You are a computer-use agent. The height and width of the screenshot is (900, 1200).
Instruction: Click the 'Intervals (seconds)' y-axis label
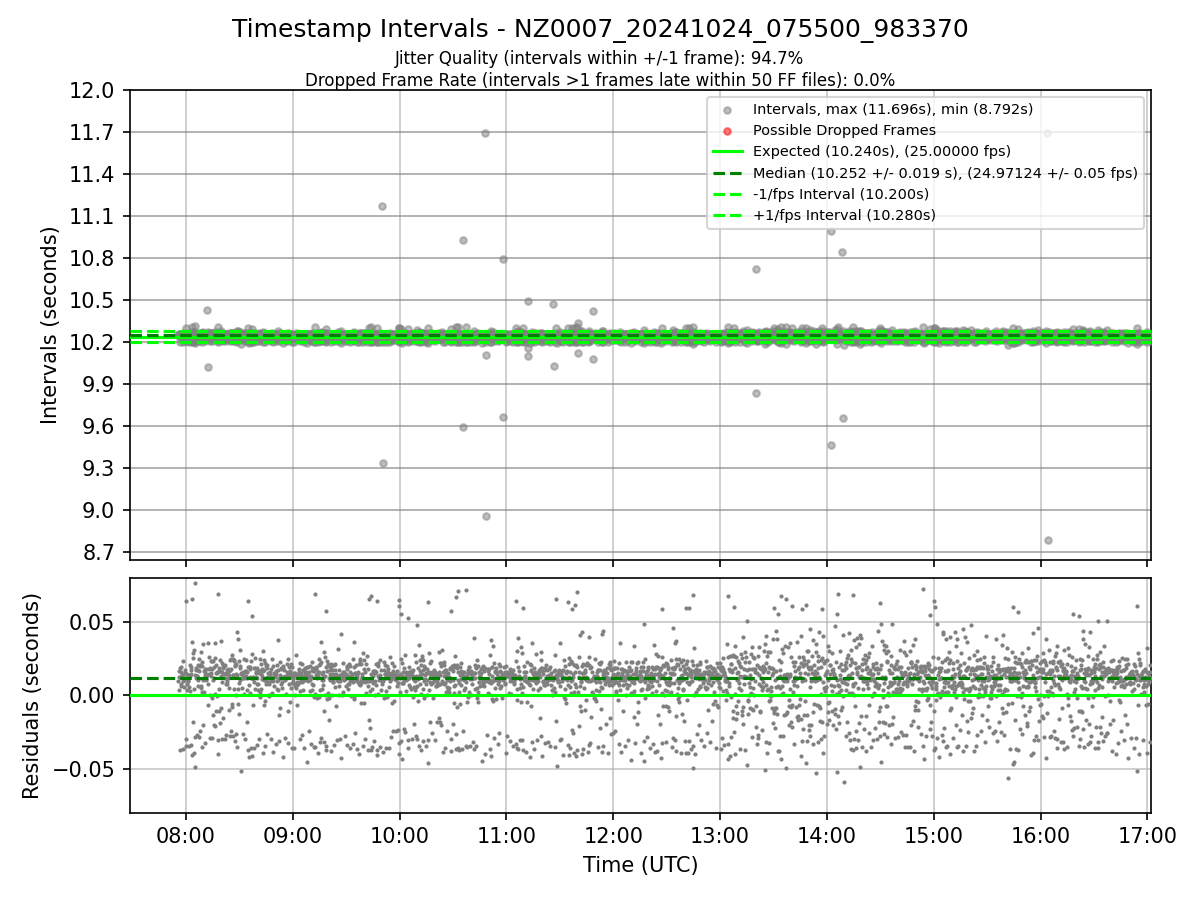(50, 324)
